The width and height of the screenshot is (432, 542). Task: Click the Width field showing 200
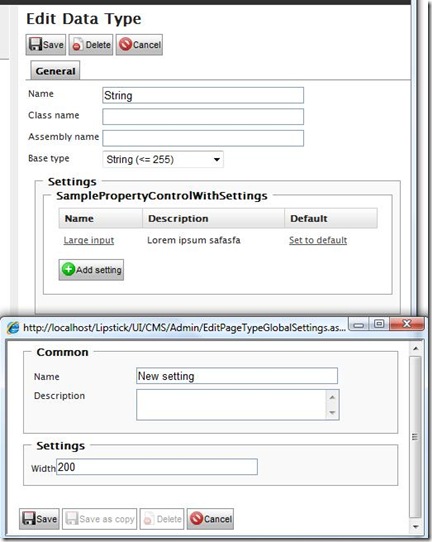click(x=157, y=467)
